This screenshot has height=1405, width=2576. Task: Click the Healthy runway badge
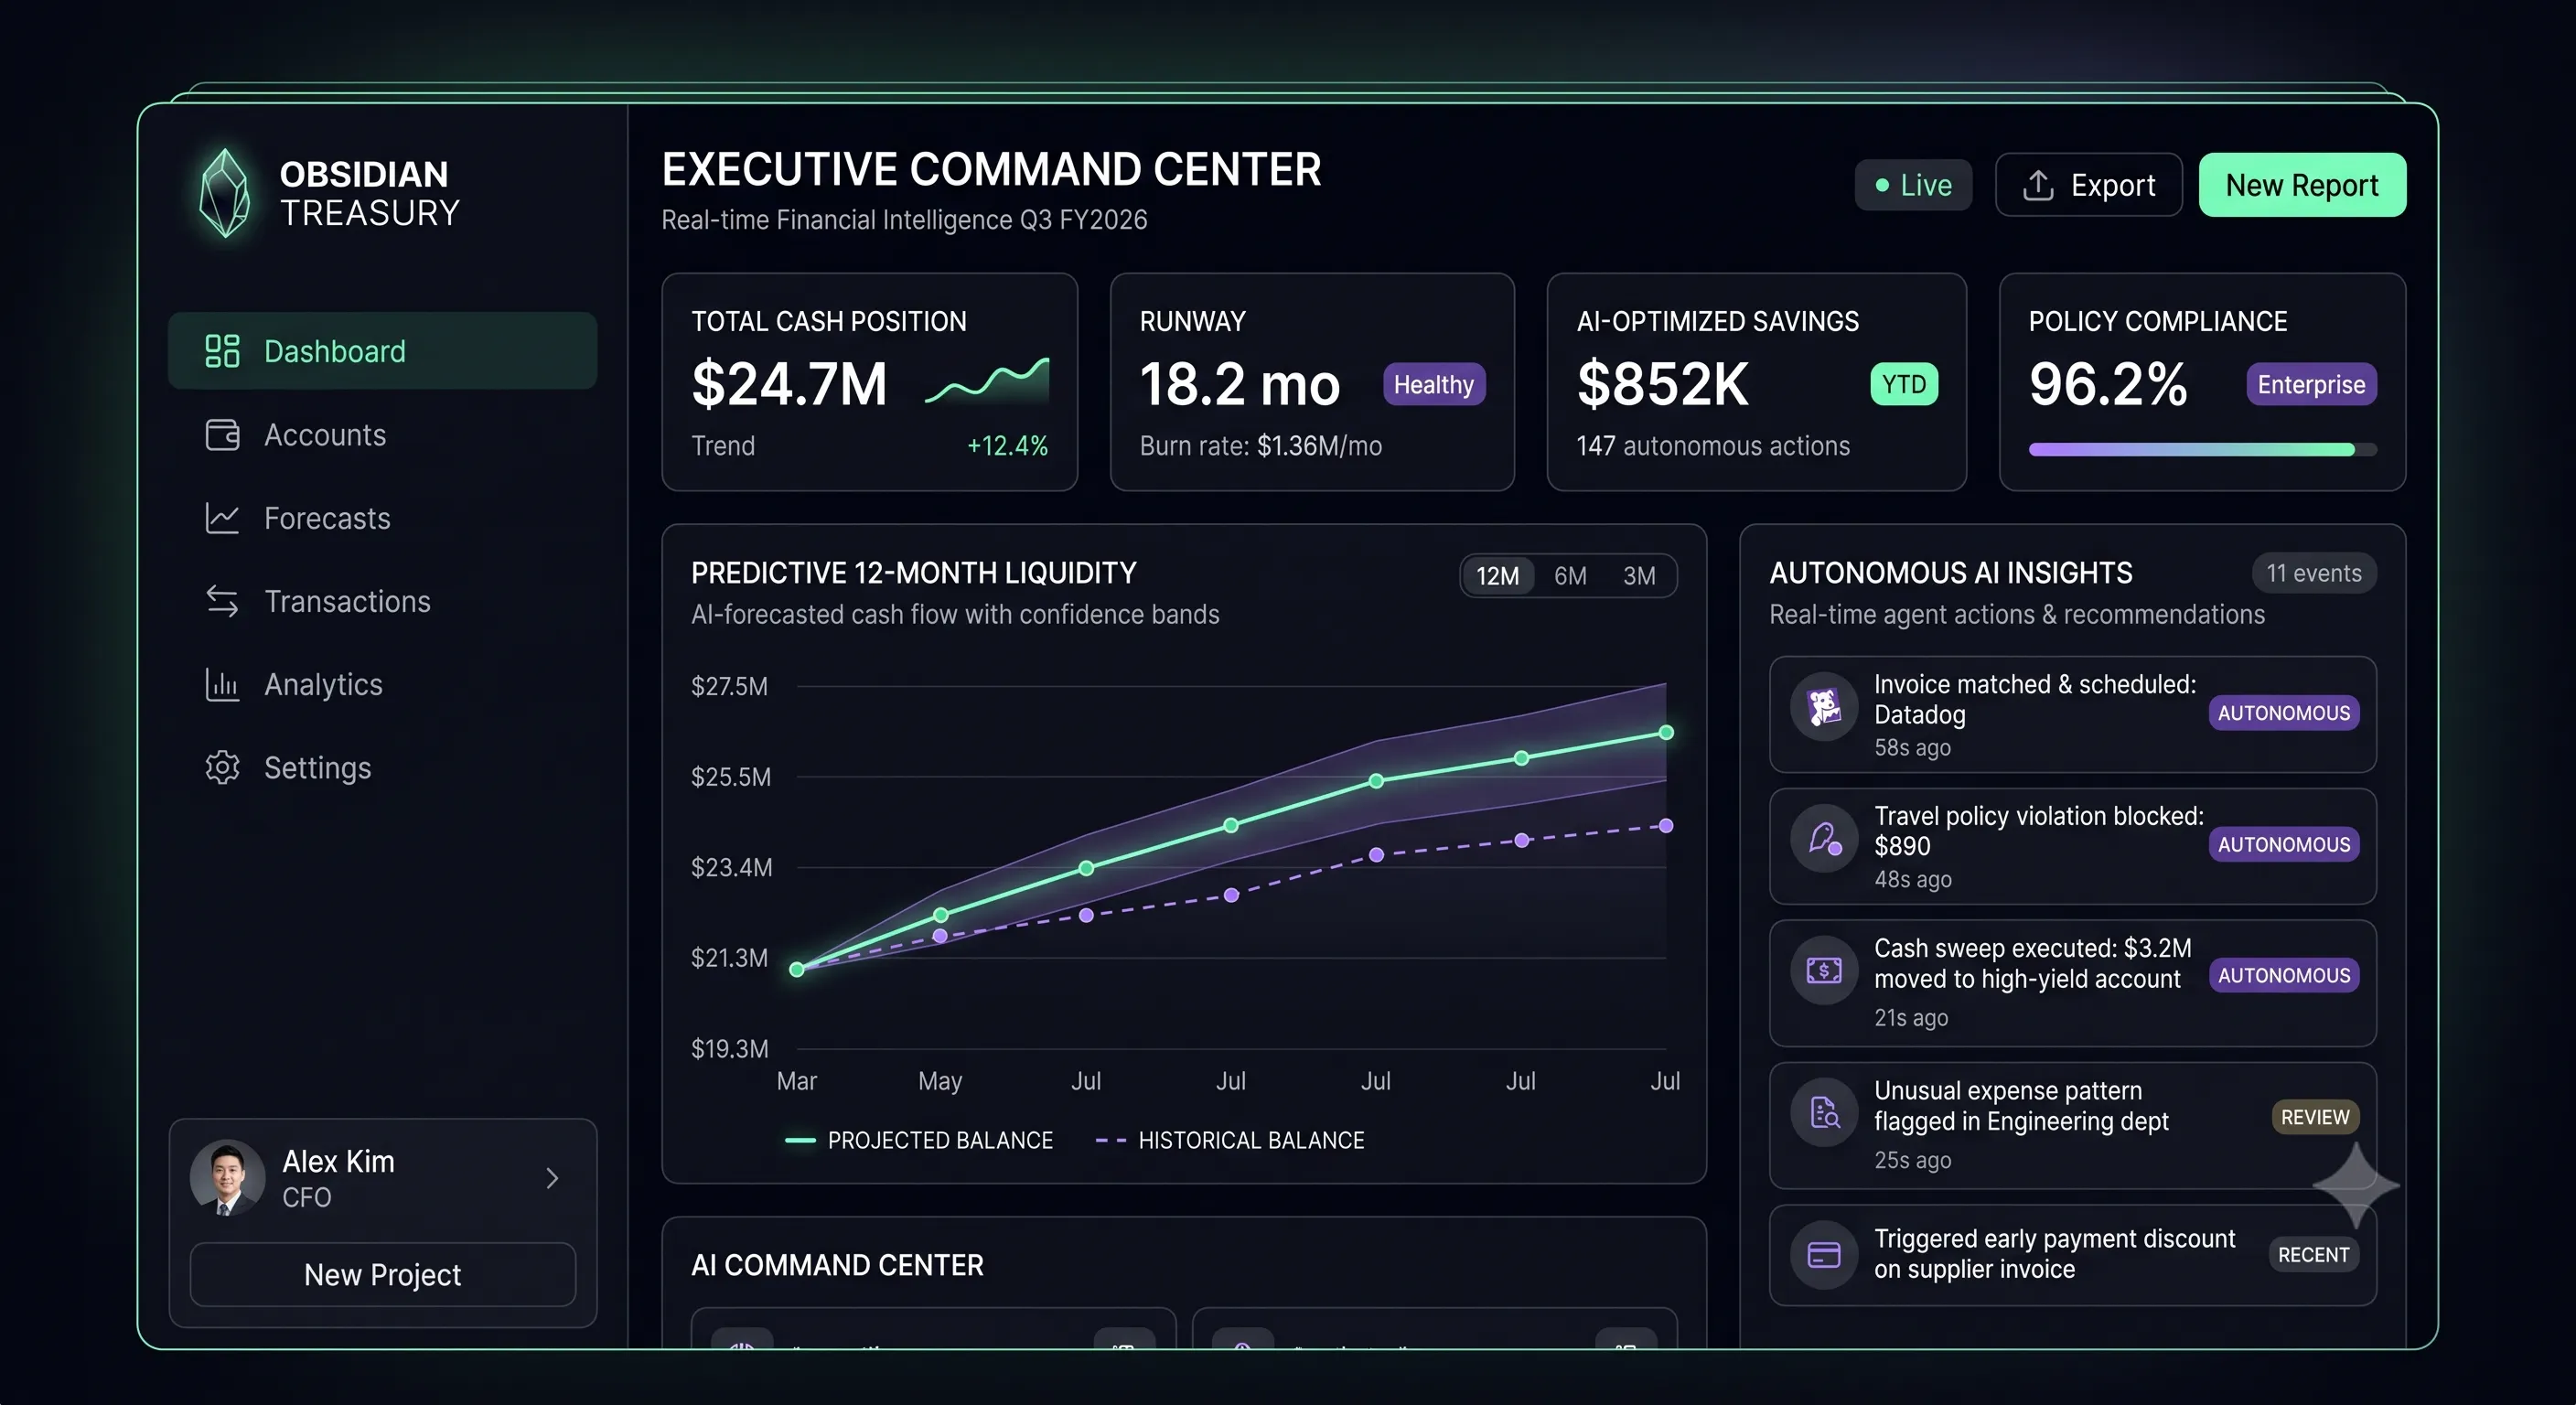[x=1434, y=384]
